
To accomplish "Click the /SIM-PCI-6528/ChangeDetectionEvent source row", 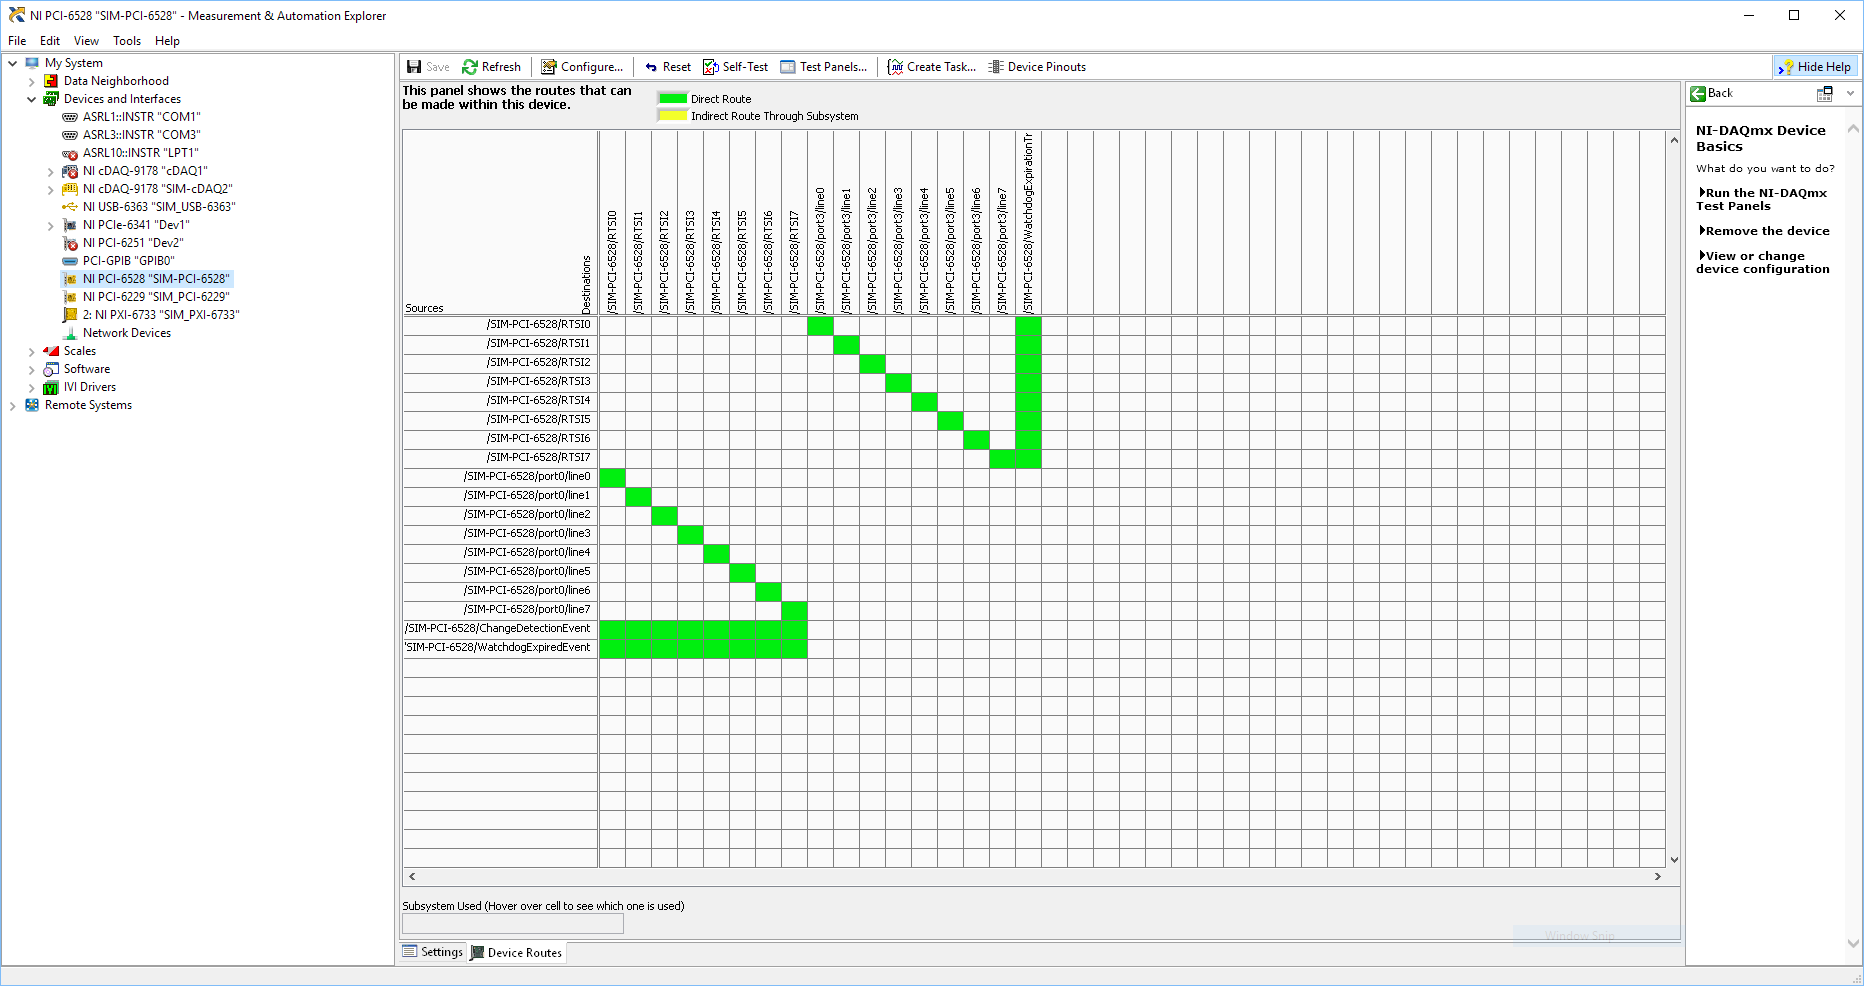I will coord(500,629).
